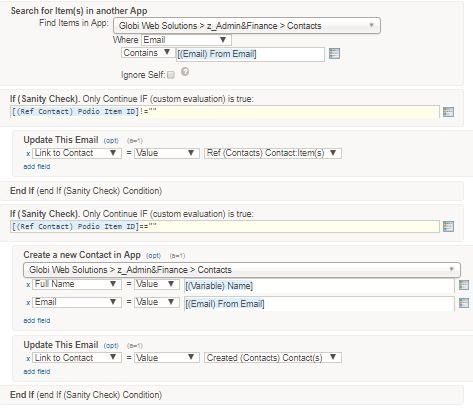Remove Link to Contact field in first Update

pyautogui.click(x=28, y=154)
